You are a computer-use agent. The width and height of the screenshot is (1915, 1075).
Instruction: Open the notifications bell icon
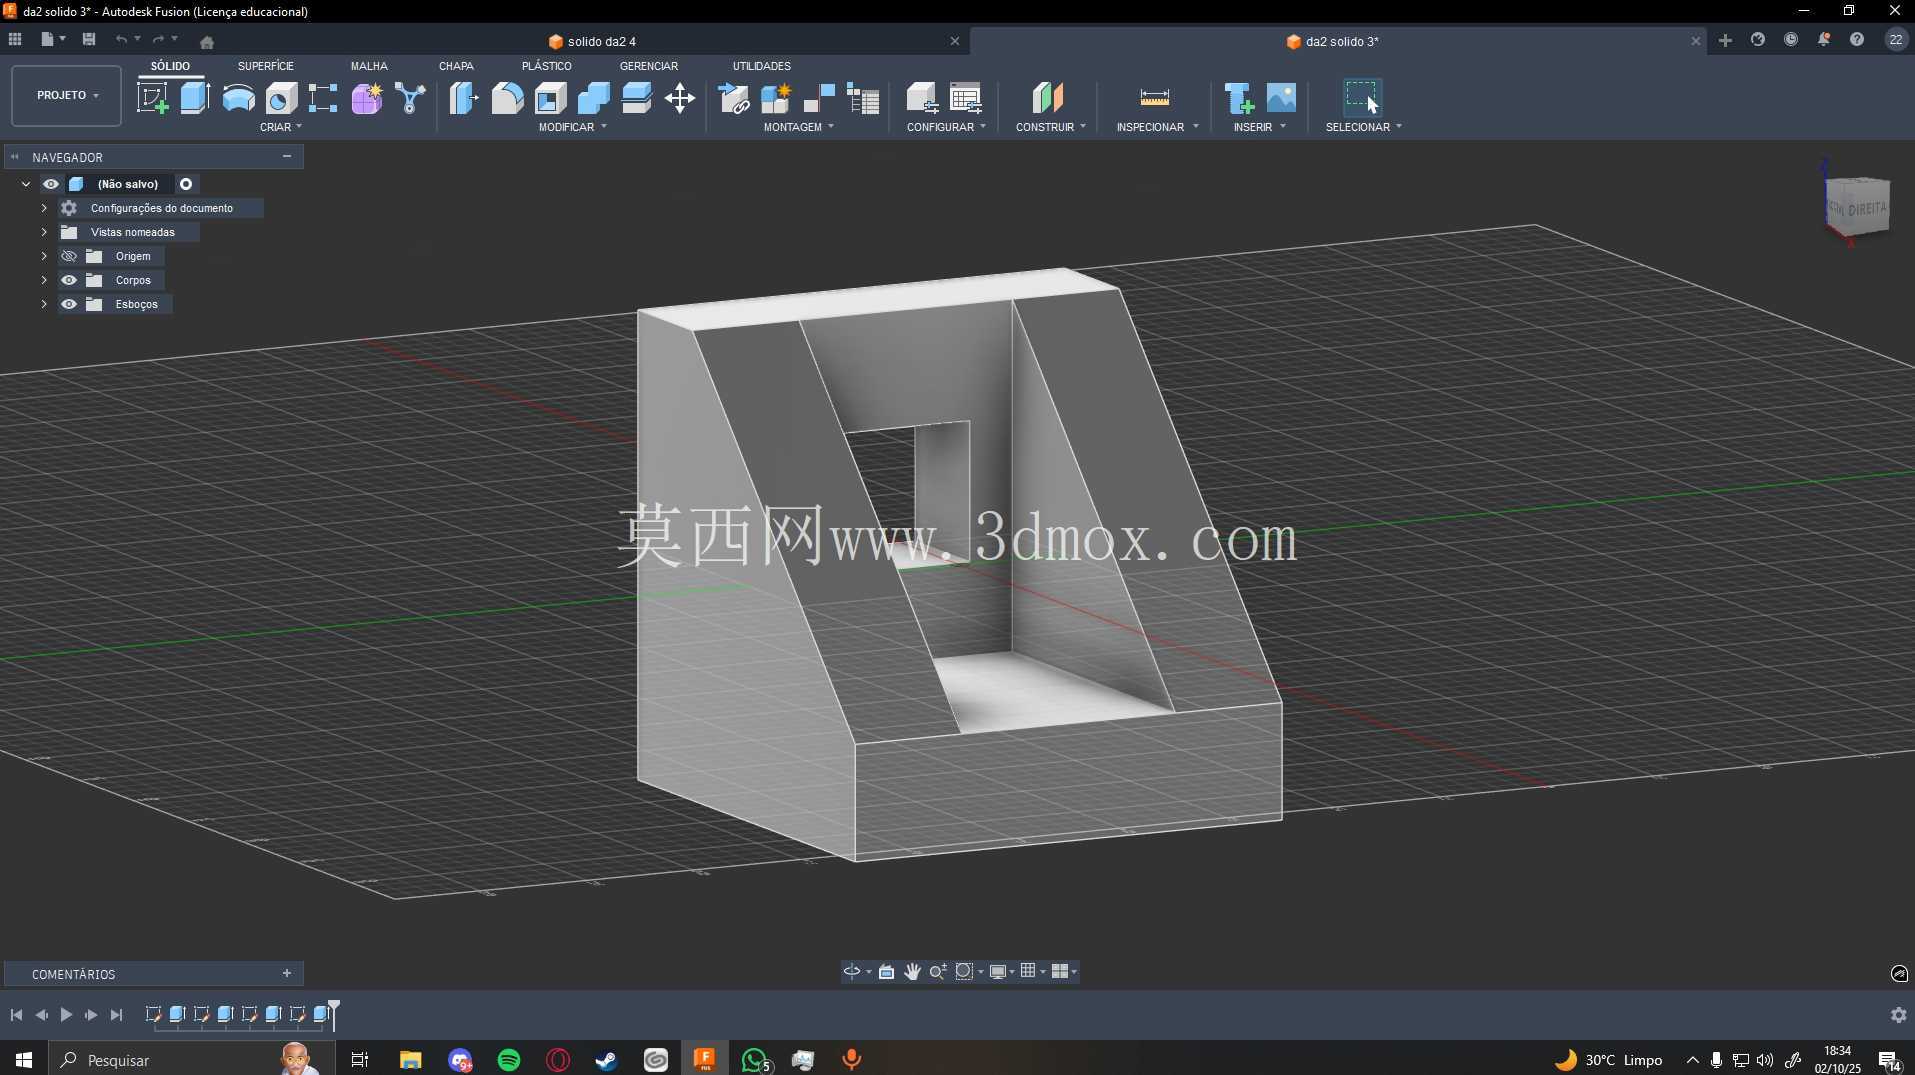[1824, 40]
